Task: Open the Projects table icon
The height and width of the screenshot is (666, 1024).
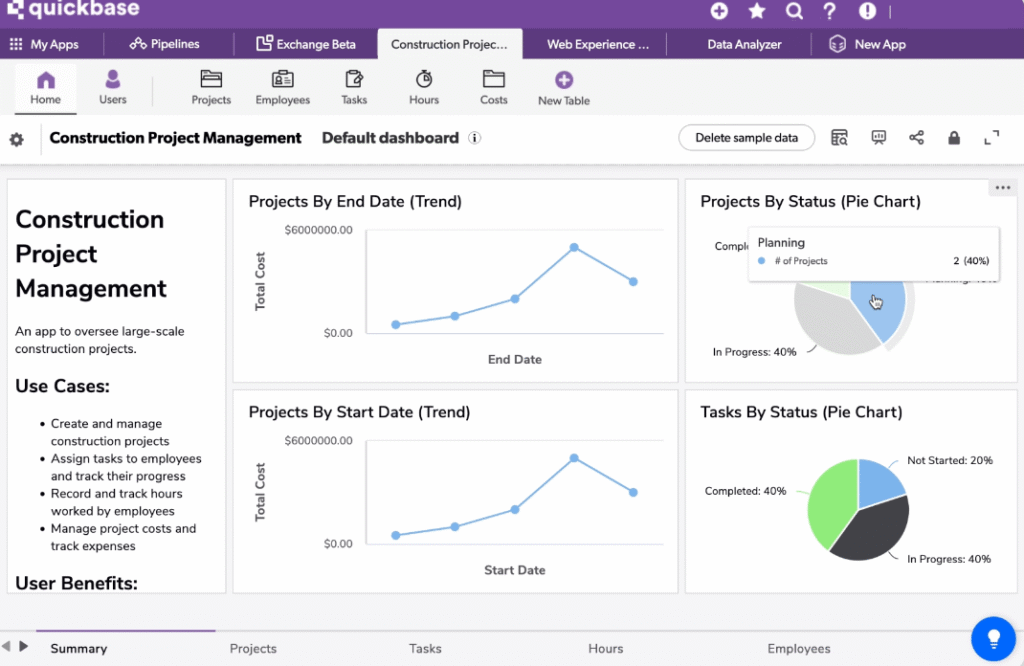Action: (211, 80)
